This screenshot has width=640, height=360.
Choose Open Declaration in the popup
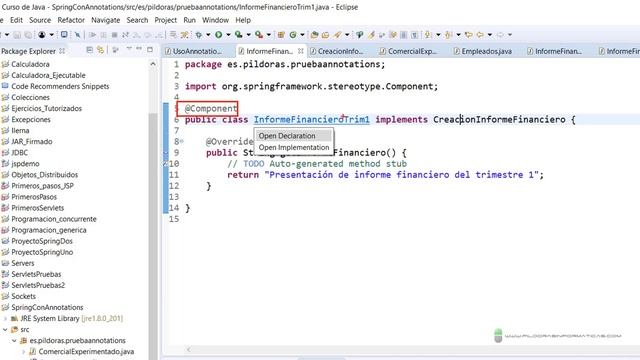(x=293, y=136)
